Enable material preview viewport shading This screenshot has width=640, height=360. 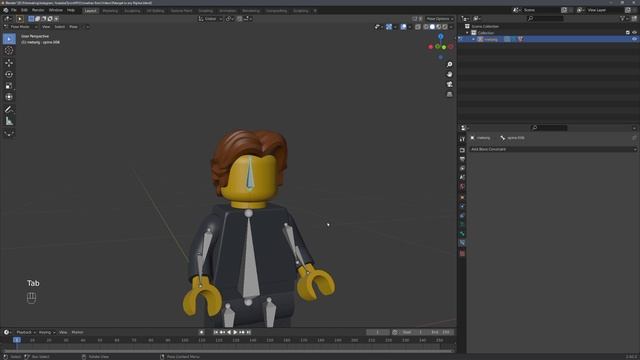438,27
